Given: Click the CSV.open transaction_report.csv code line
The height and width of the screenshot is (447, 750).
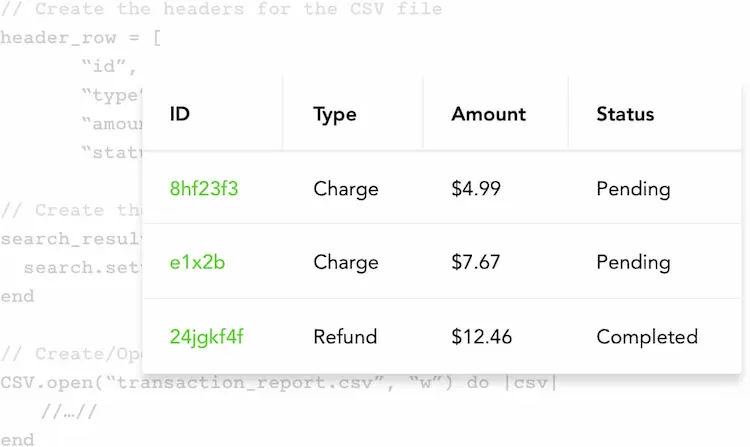Looking at the screenshot, I should [279, 382].
